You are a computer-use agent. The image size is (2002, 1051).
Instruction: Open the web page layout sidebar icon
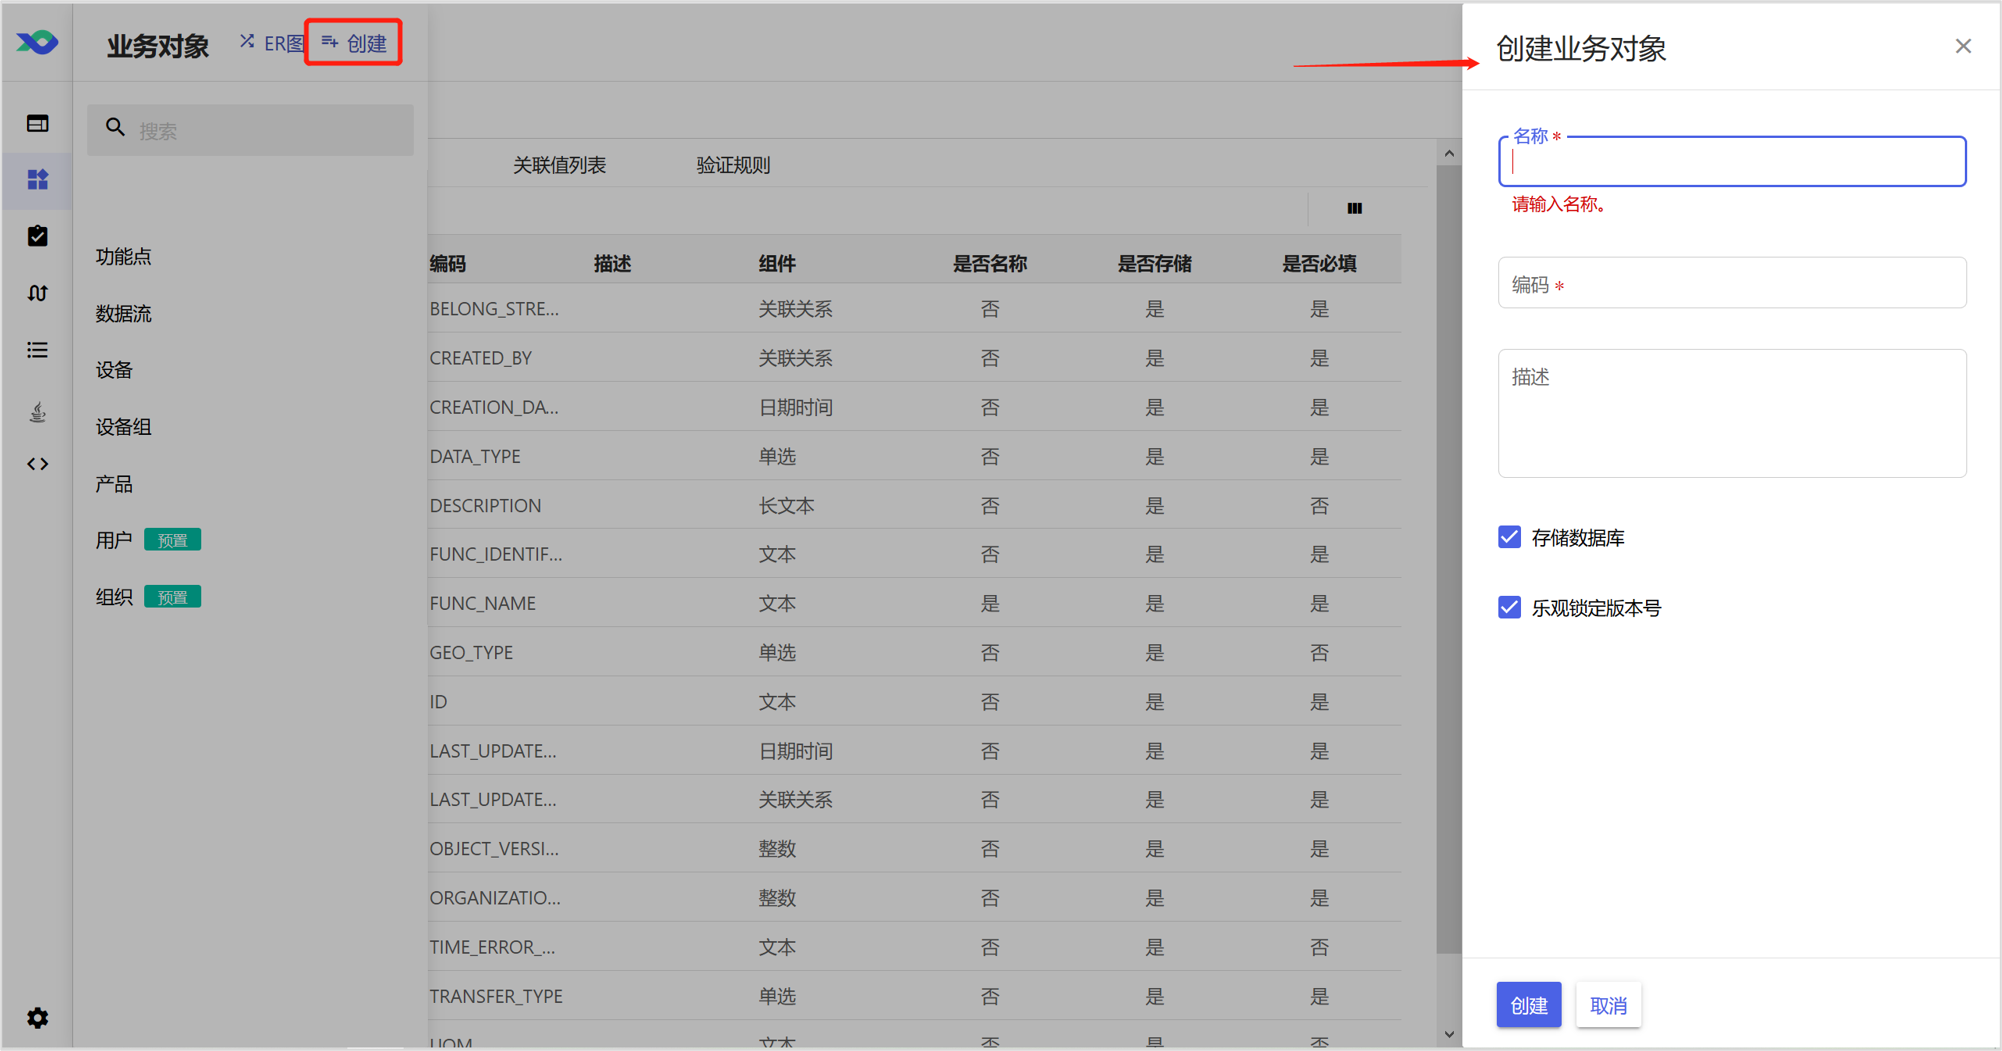pyautogui.click(x=37, y=124)
